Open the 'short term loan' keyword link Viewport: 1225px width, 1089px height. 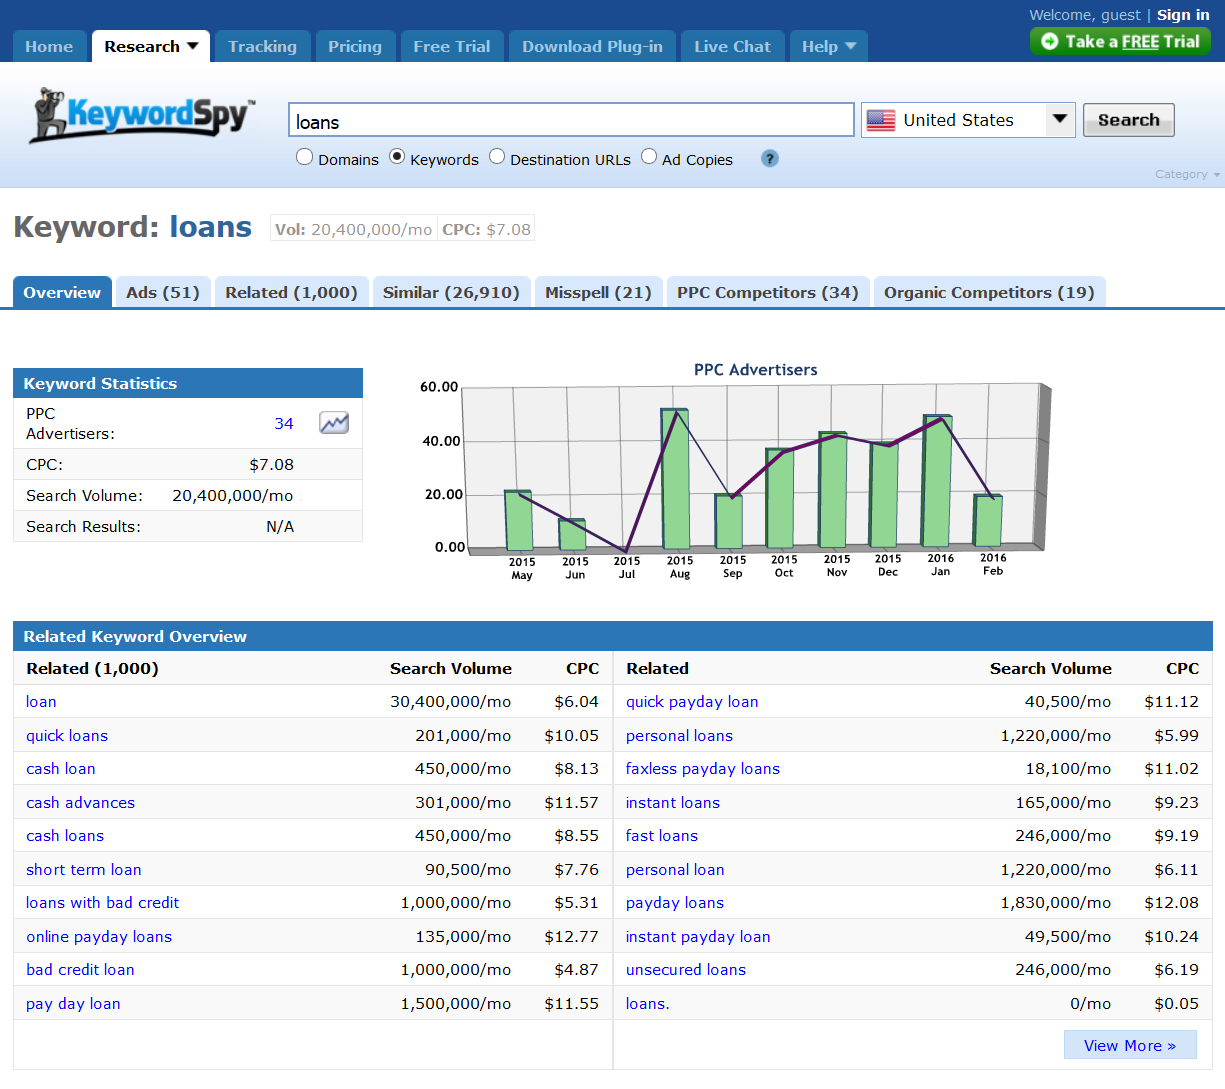coord(84,870)
